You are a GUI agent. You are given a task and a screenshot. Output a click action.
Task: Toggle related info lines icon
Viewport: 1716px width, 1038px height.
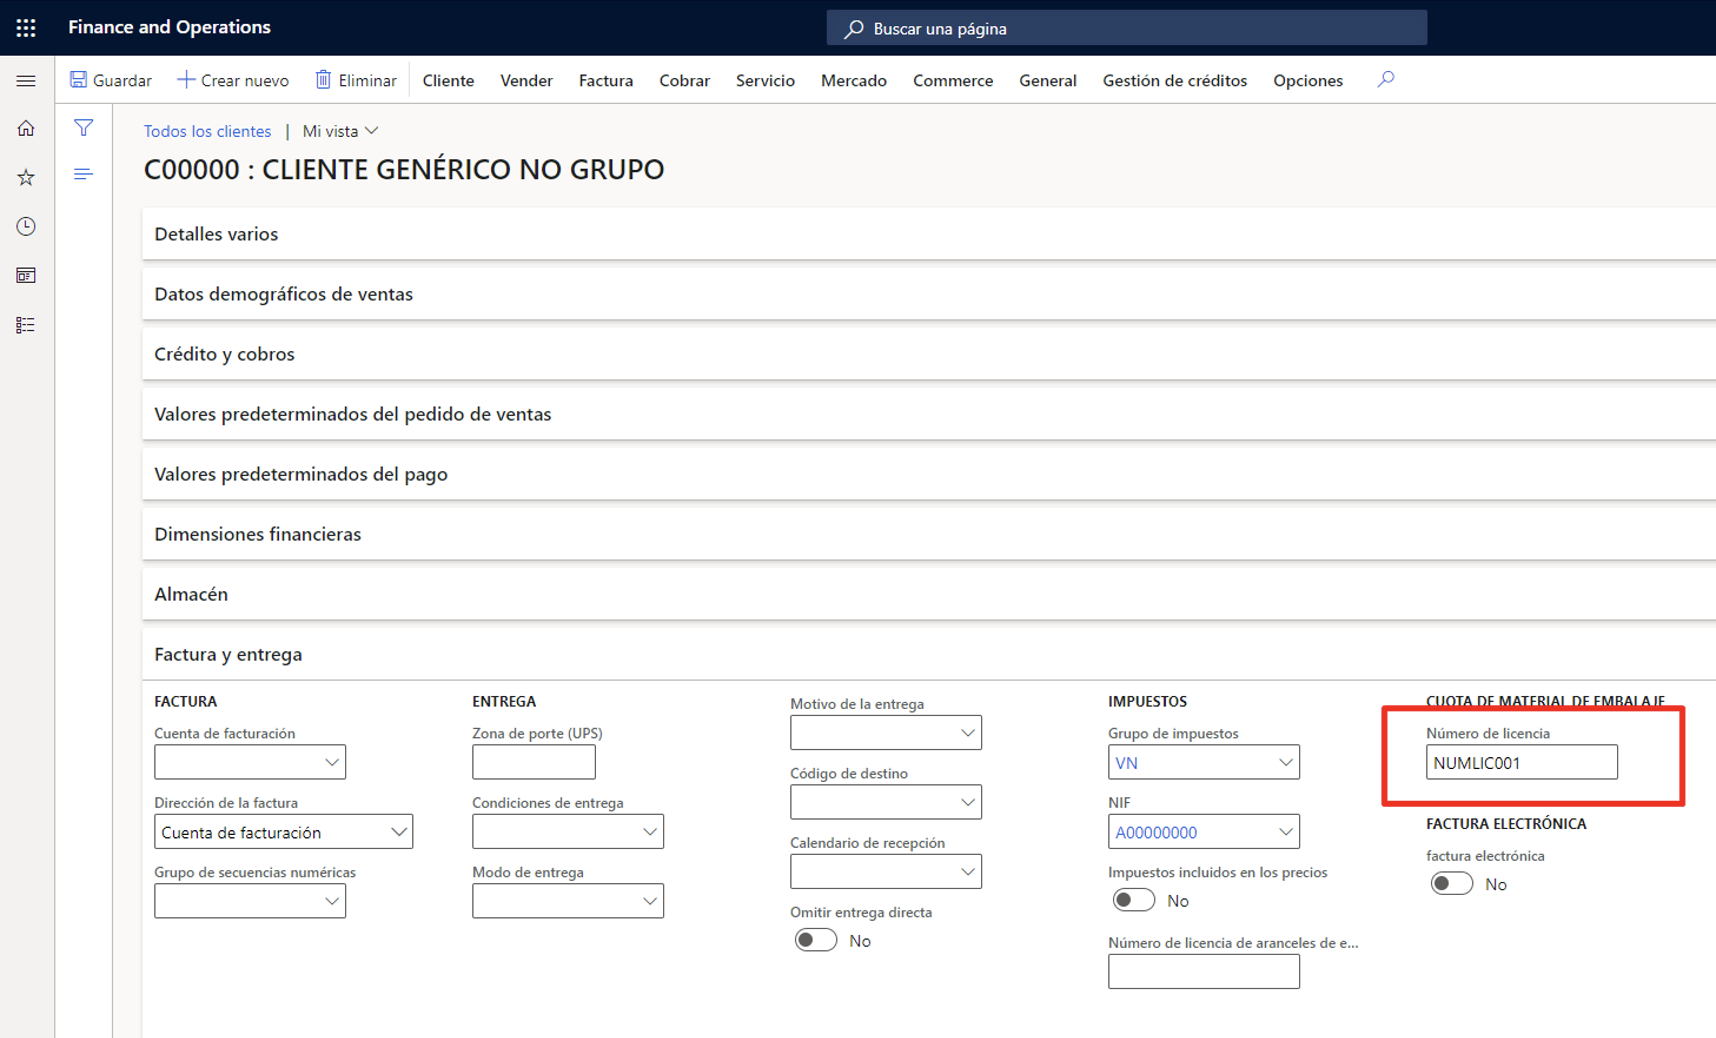point(84,174)
